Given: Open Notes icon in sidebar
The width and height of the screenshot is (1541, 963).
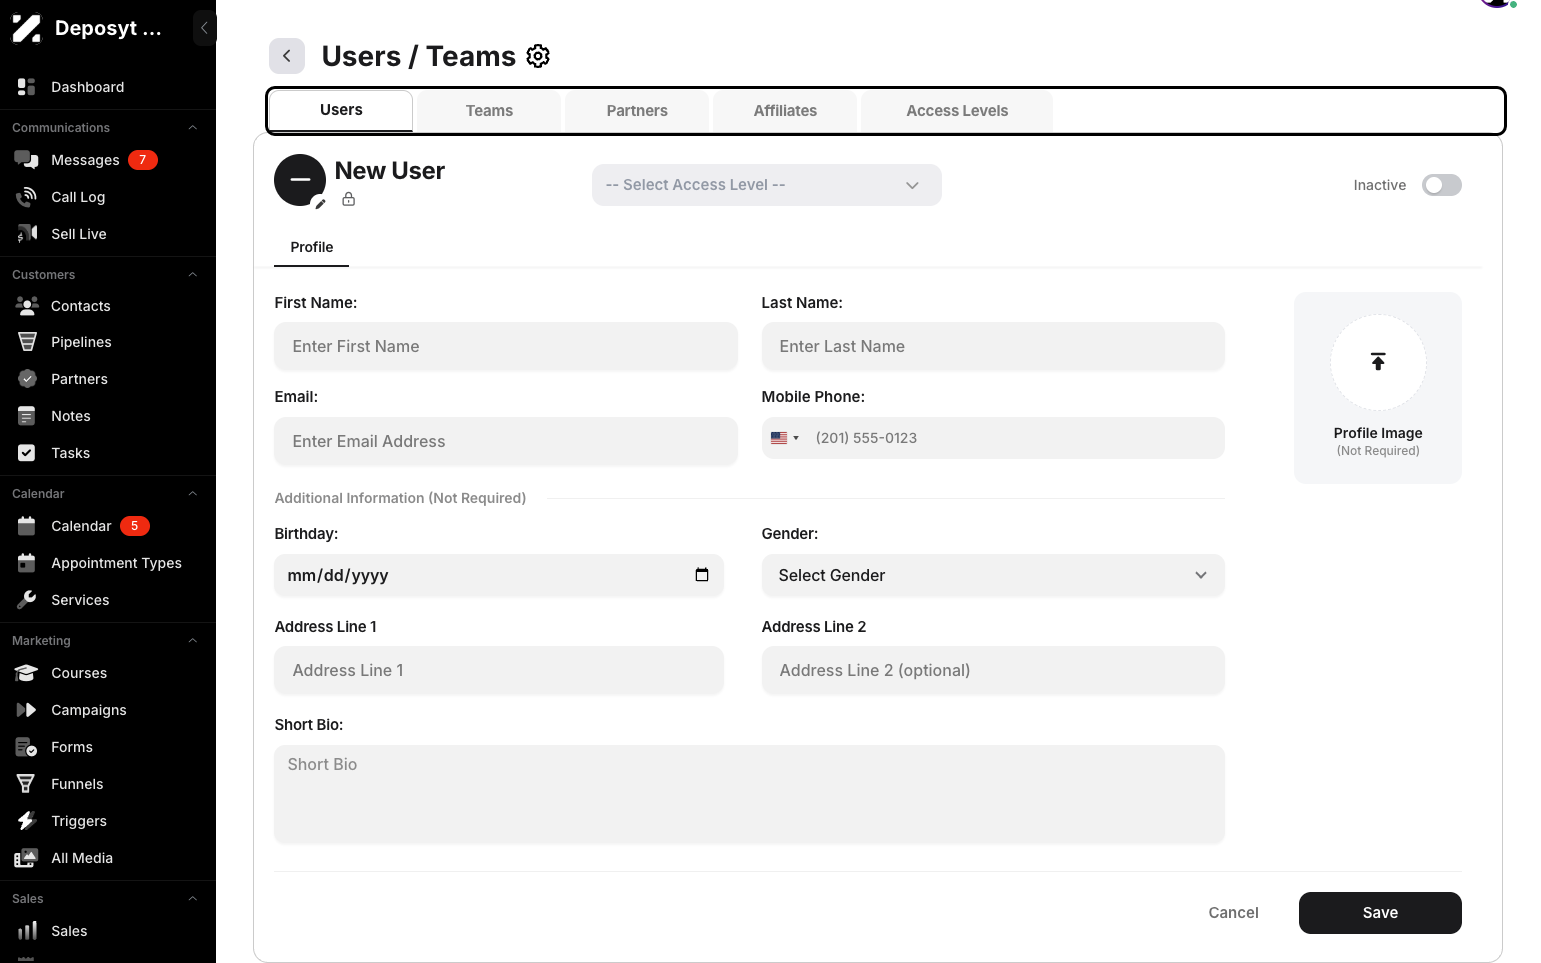Looking at the screenshot, I should pyautogui.click(x=27, y=416).
